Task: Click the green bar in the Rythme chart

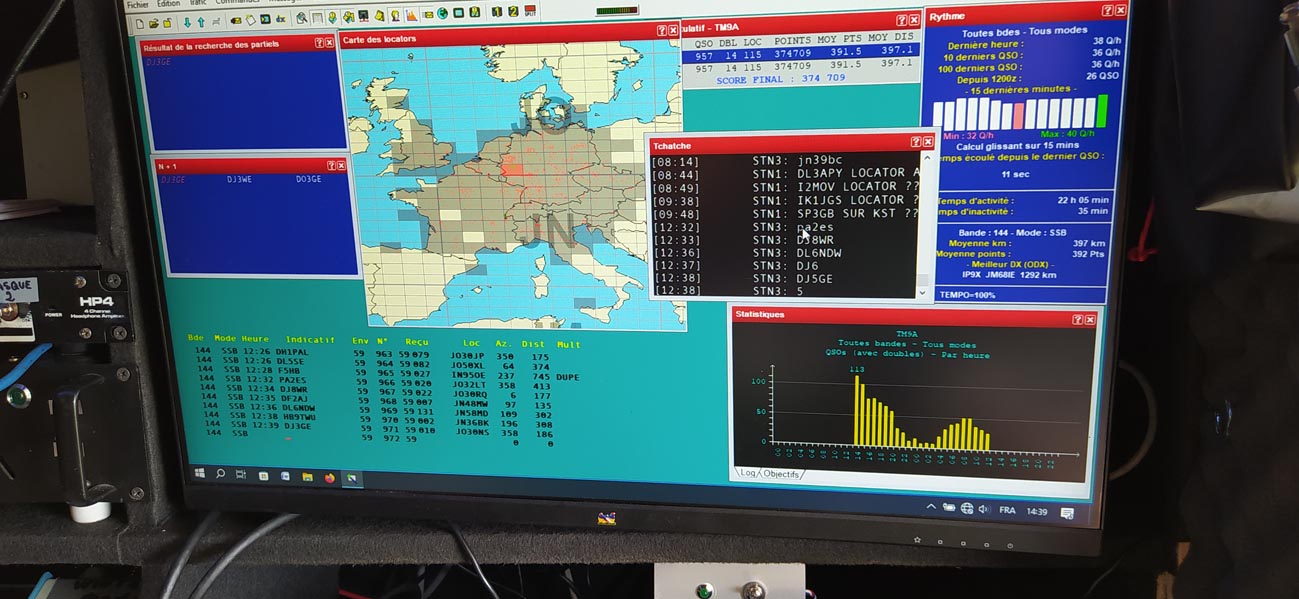Action: [1102, 111]
